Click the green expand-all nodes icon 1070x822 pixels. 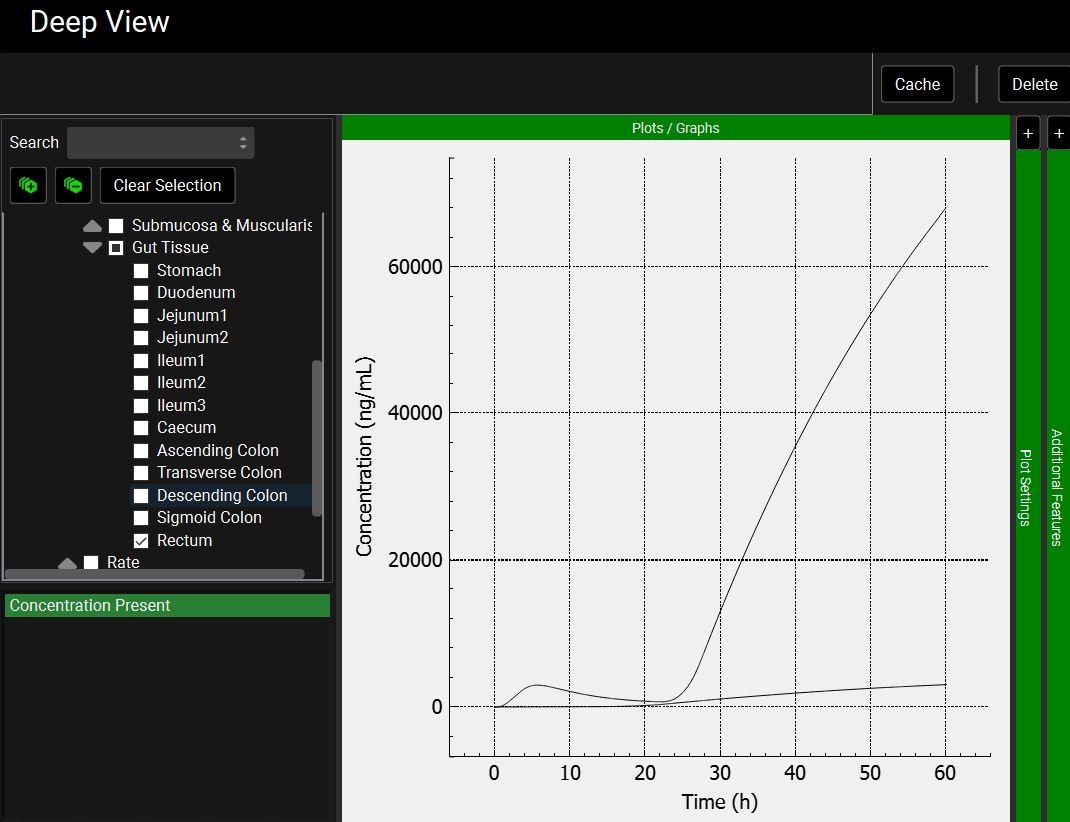click(28, 185)
